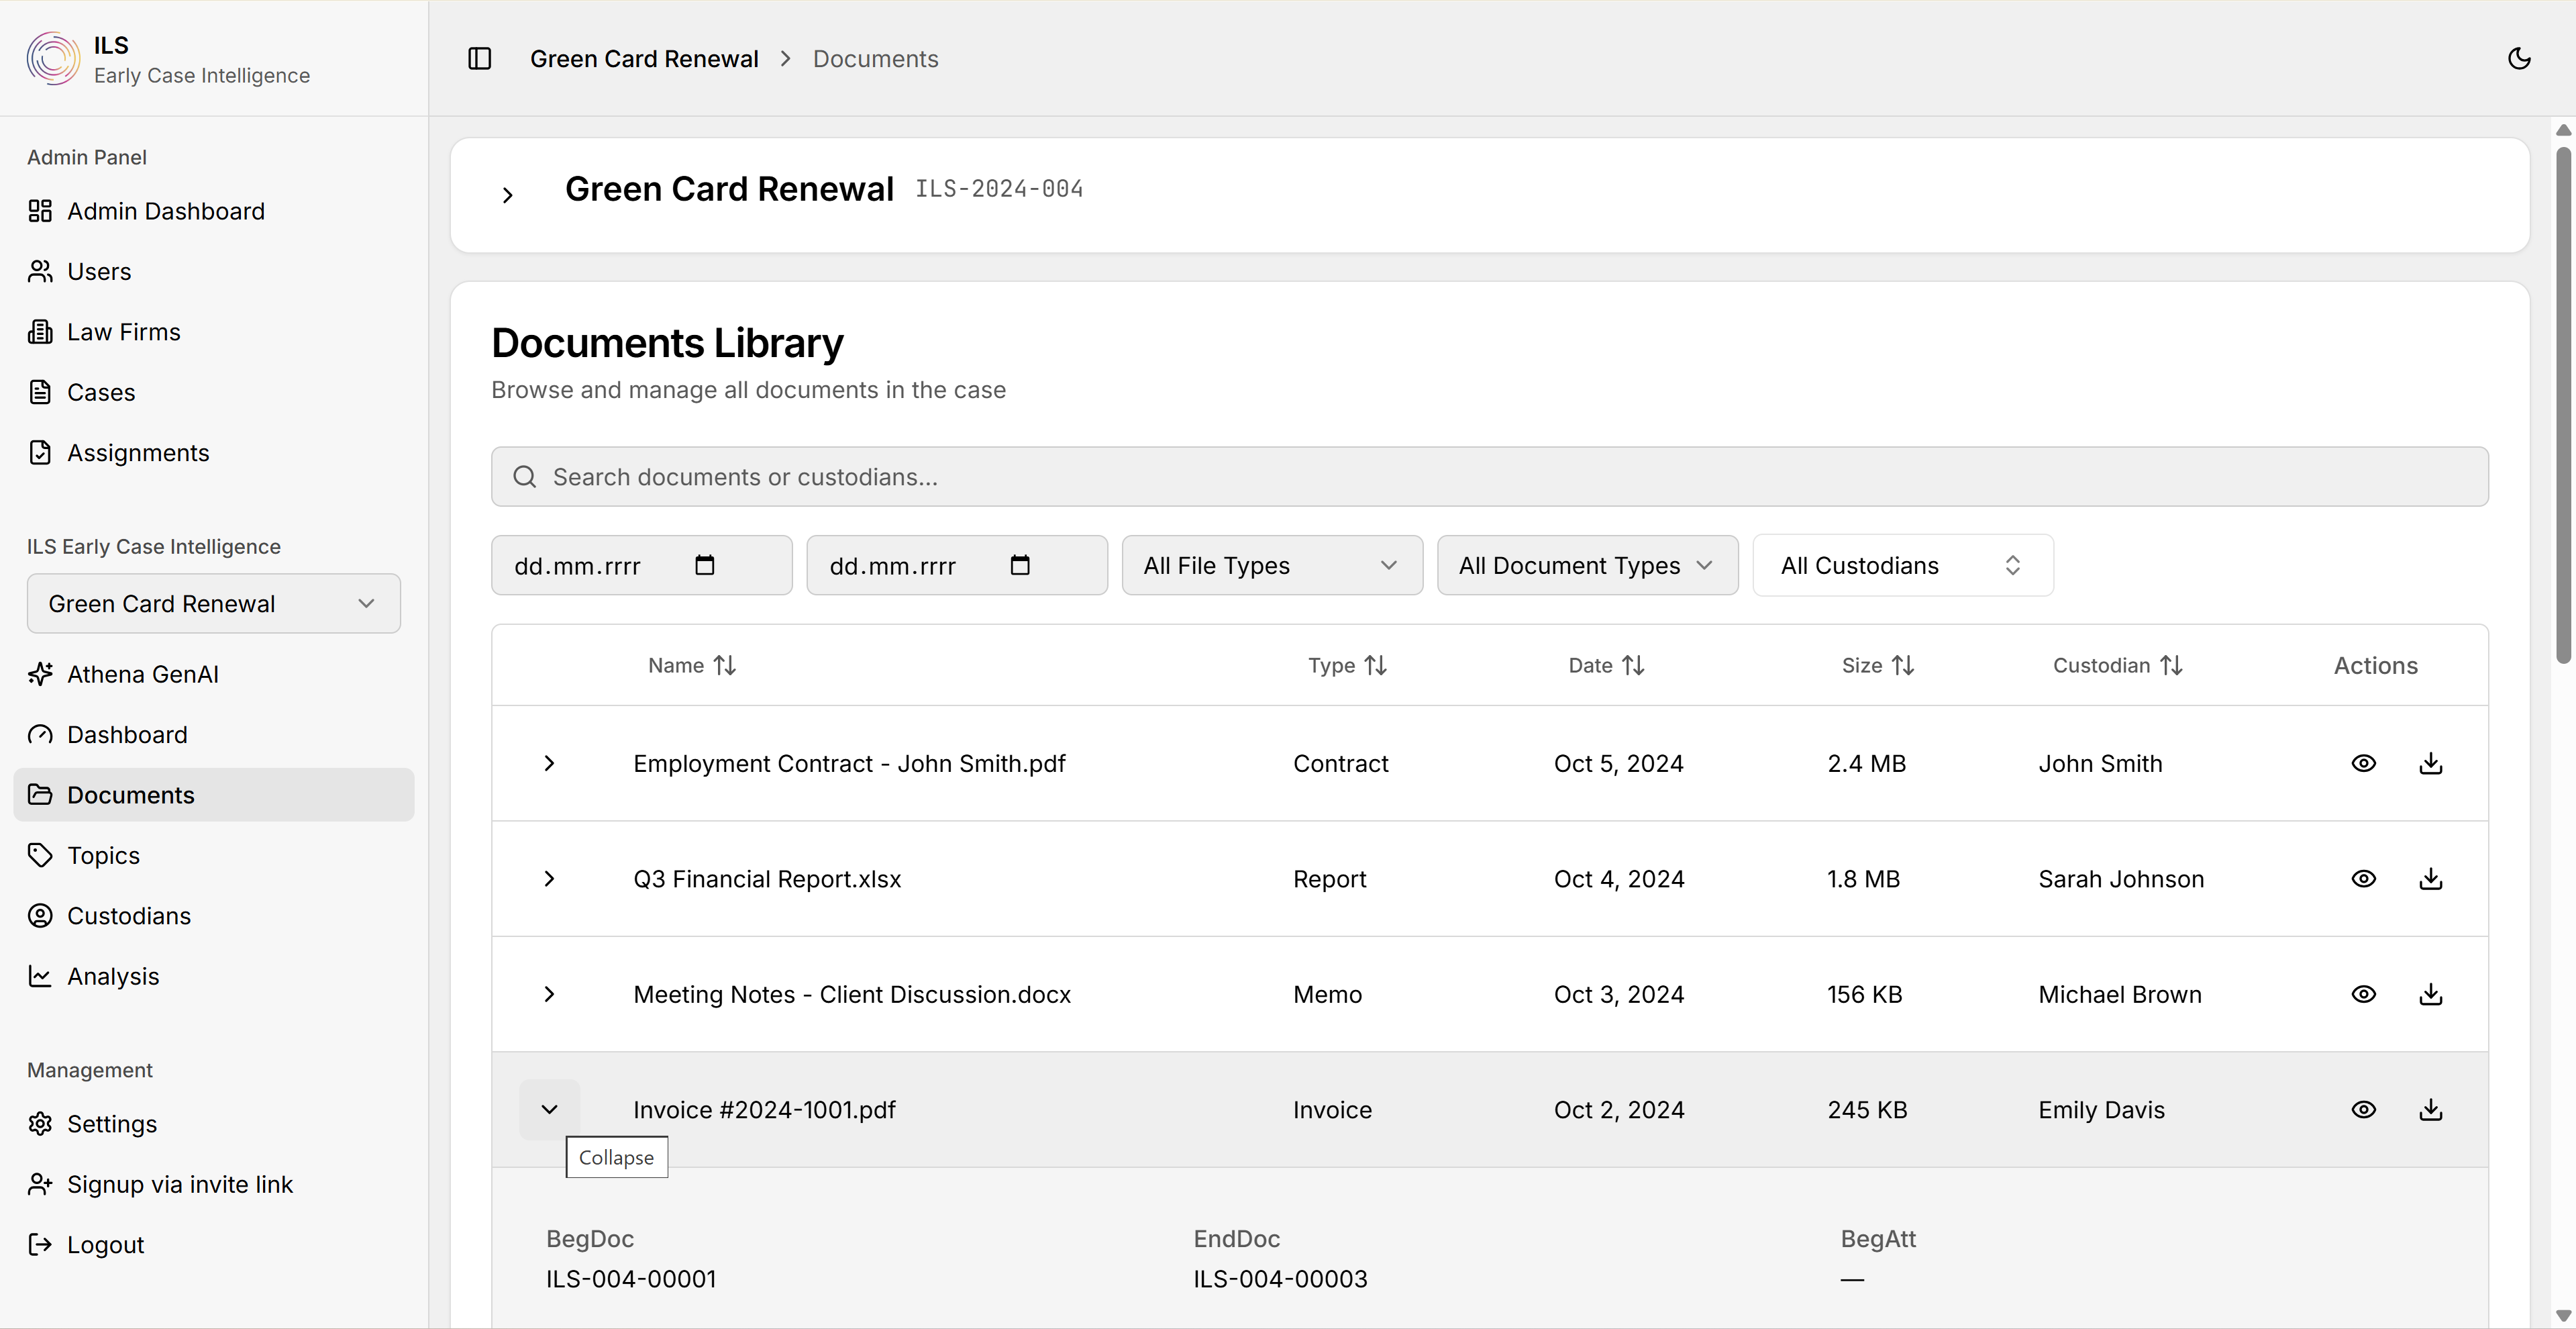Preview Q3 Financial Report with eye icon
The image size is (2576, 1329).
tap(2363, 879)
